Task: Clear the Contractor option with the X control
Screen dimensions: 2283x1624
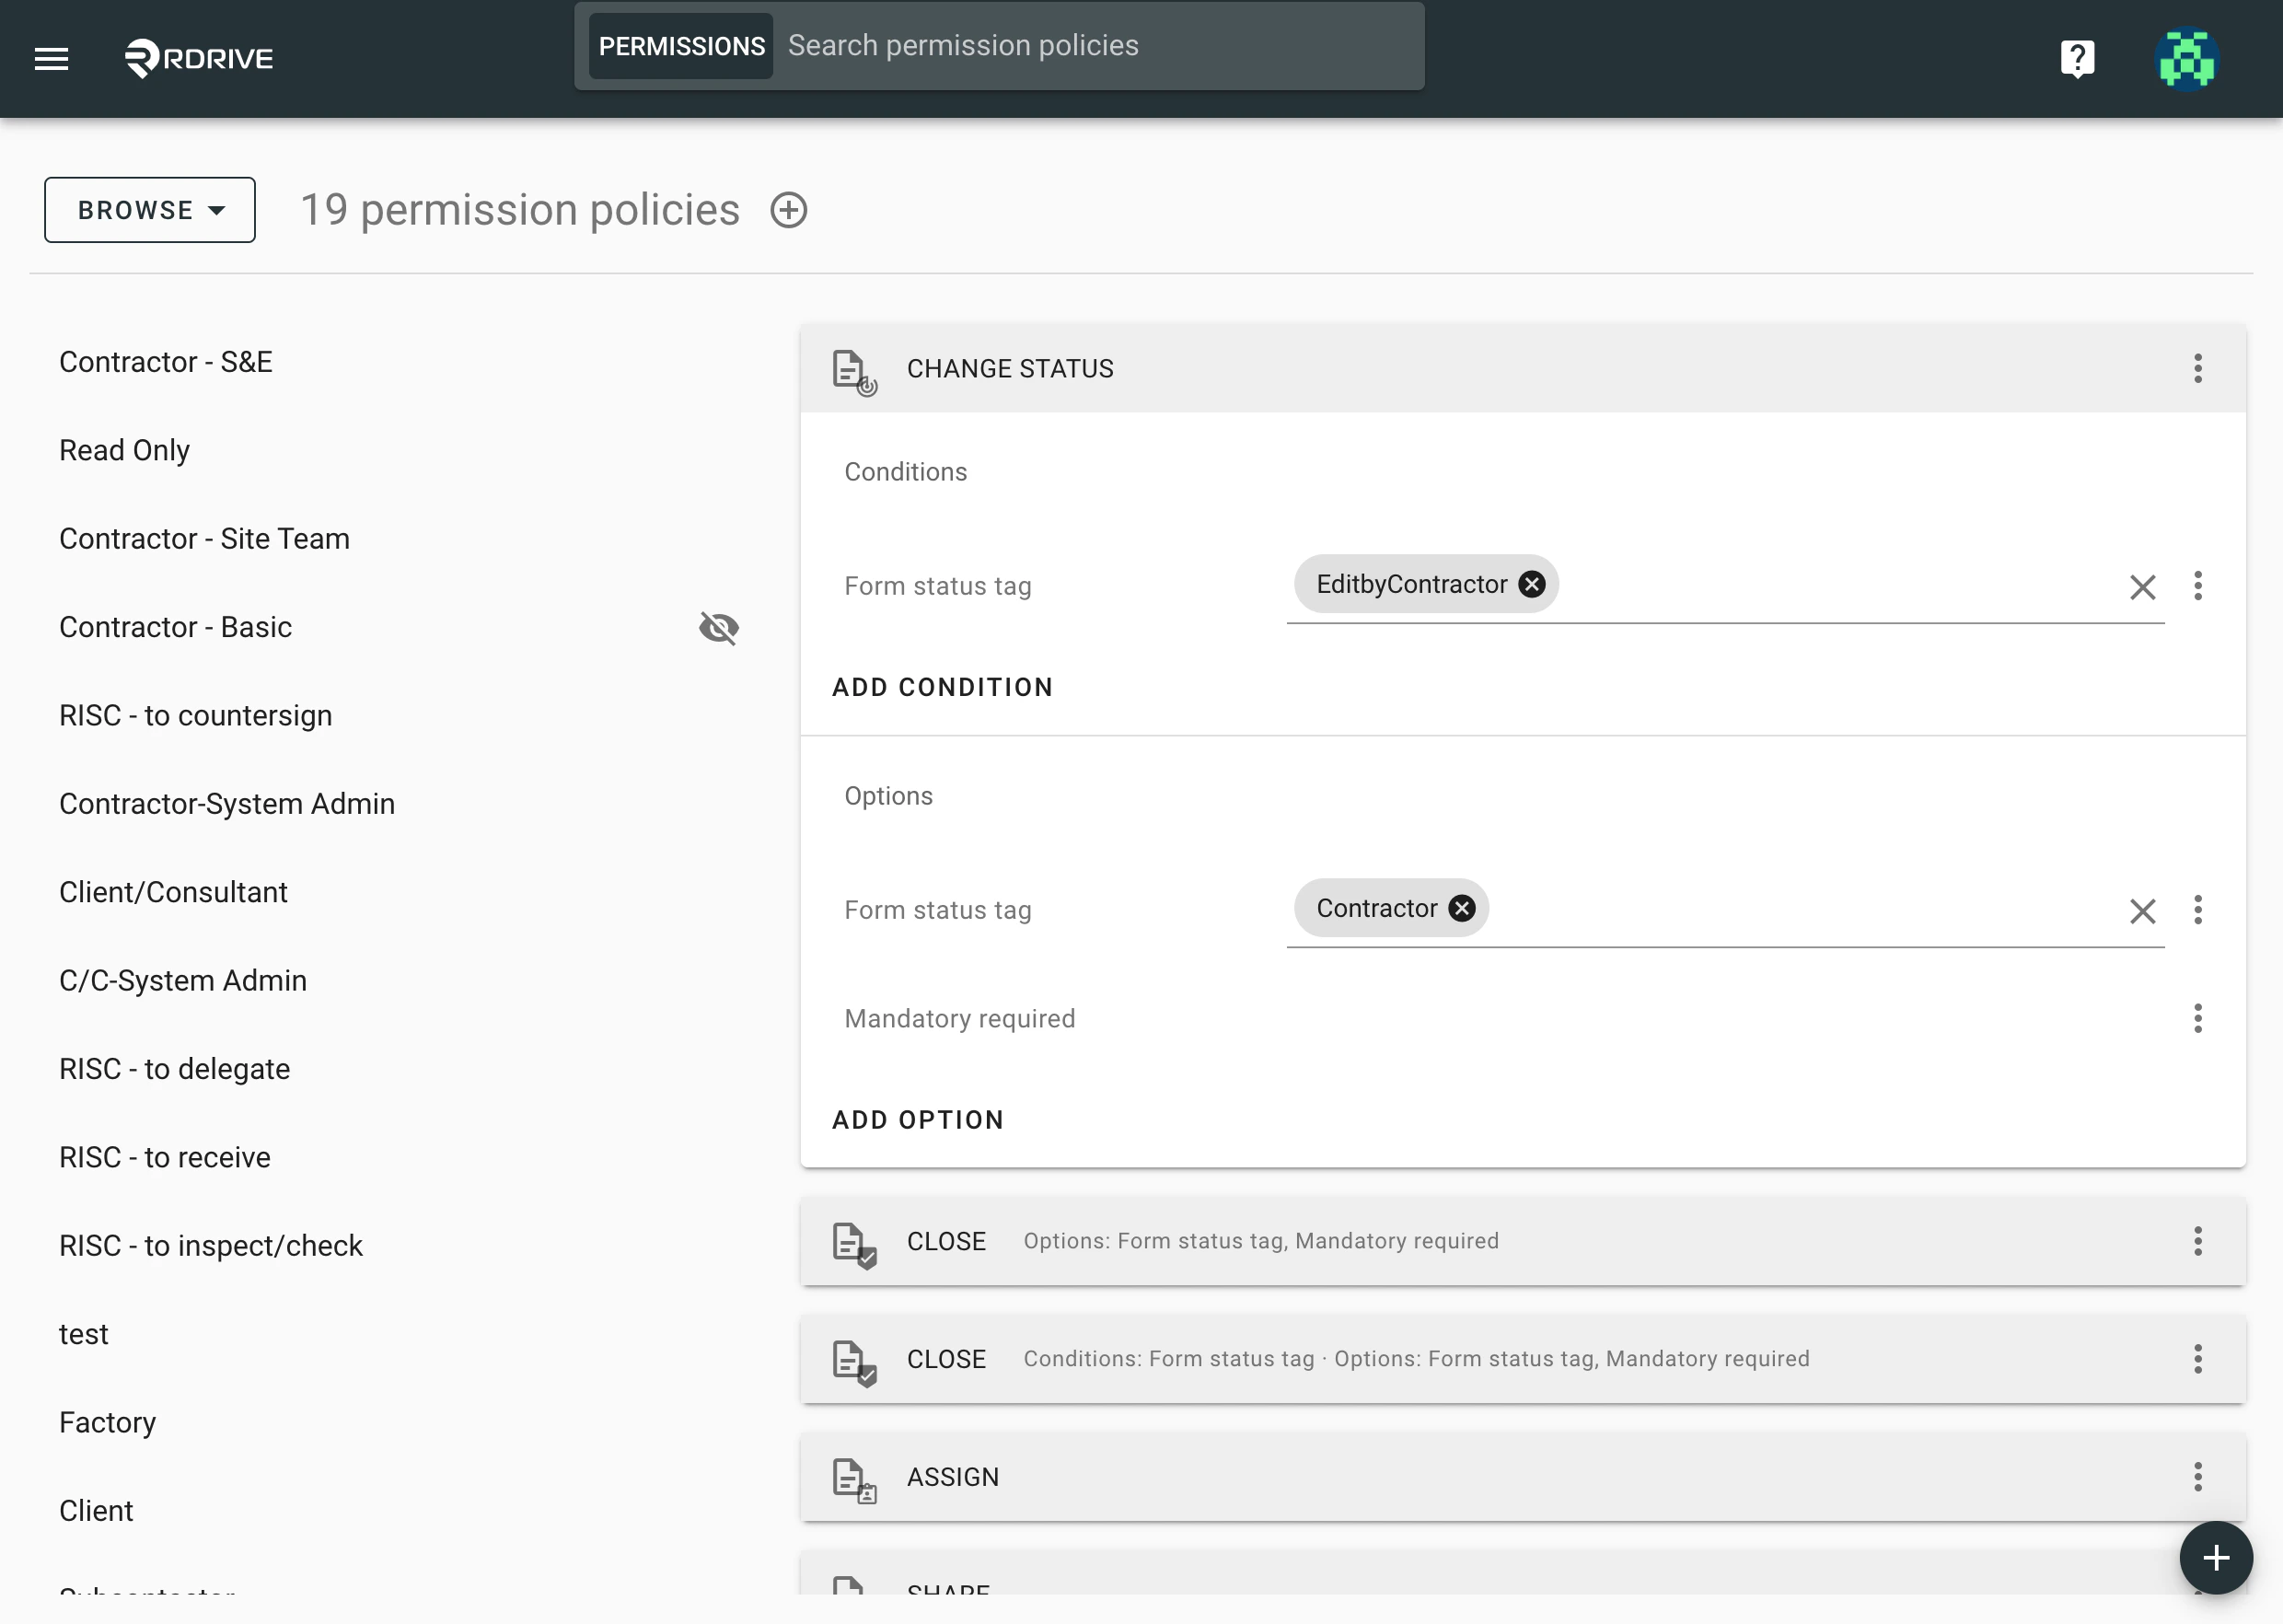Action: point(2143,910)
